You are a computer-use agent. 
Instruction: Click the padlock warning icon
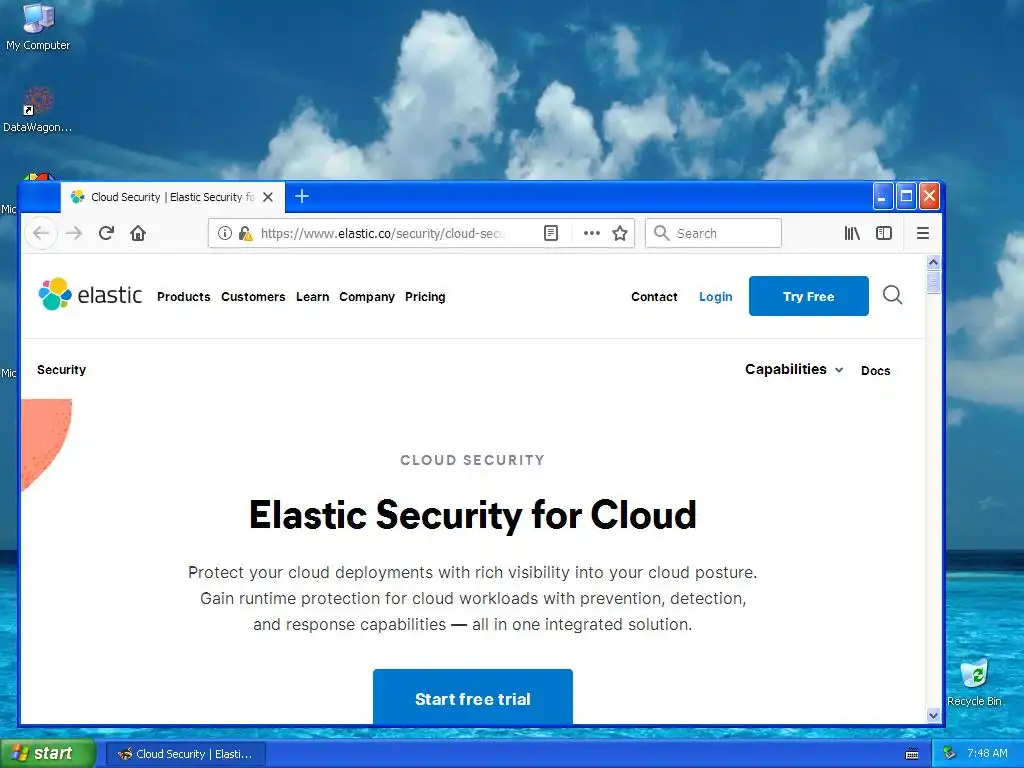246,233
